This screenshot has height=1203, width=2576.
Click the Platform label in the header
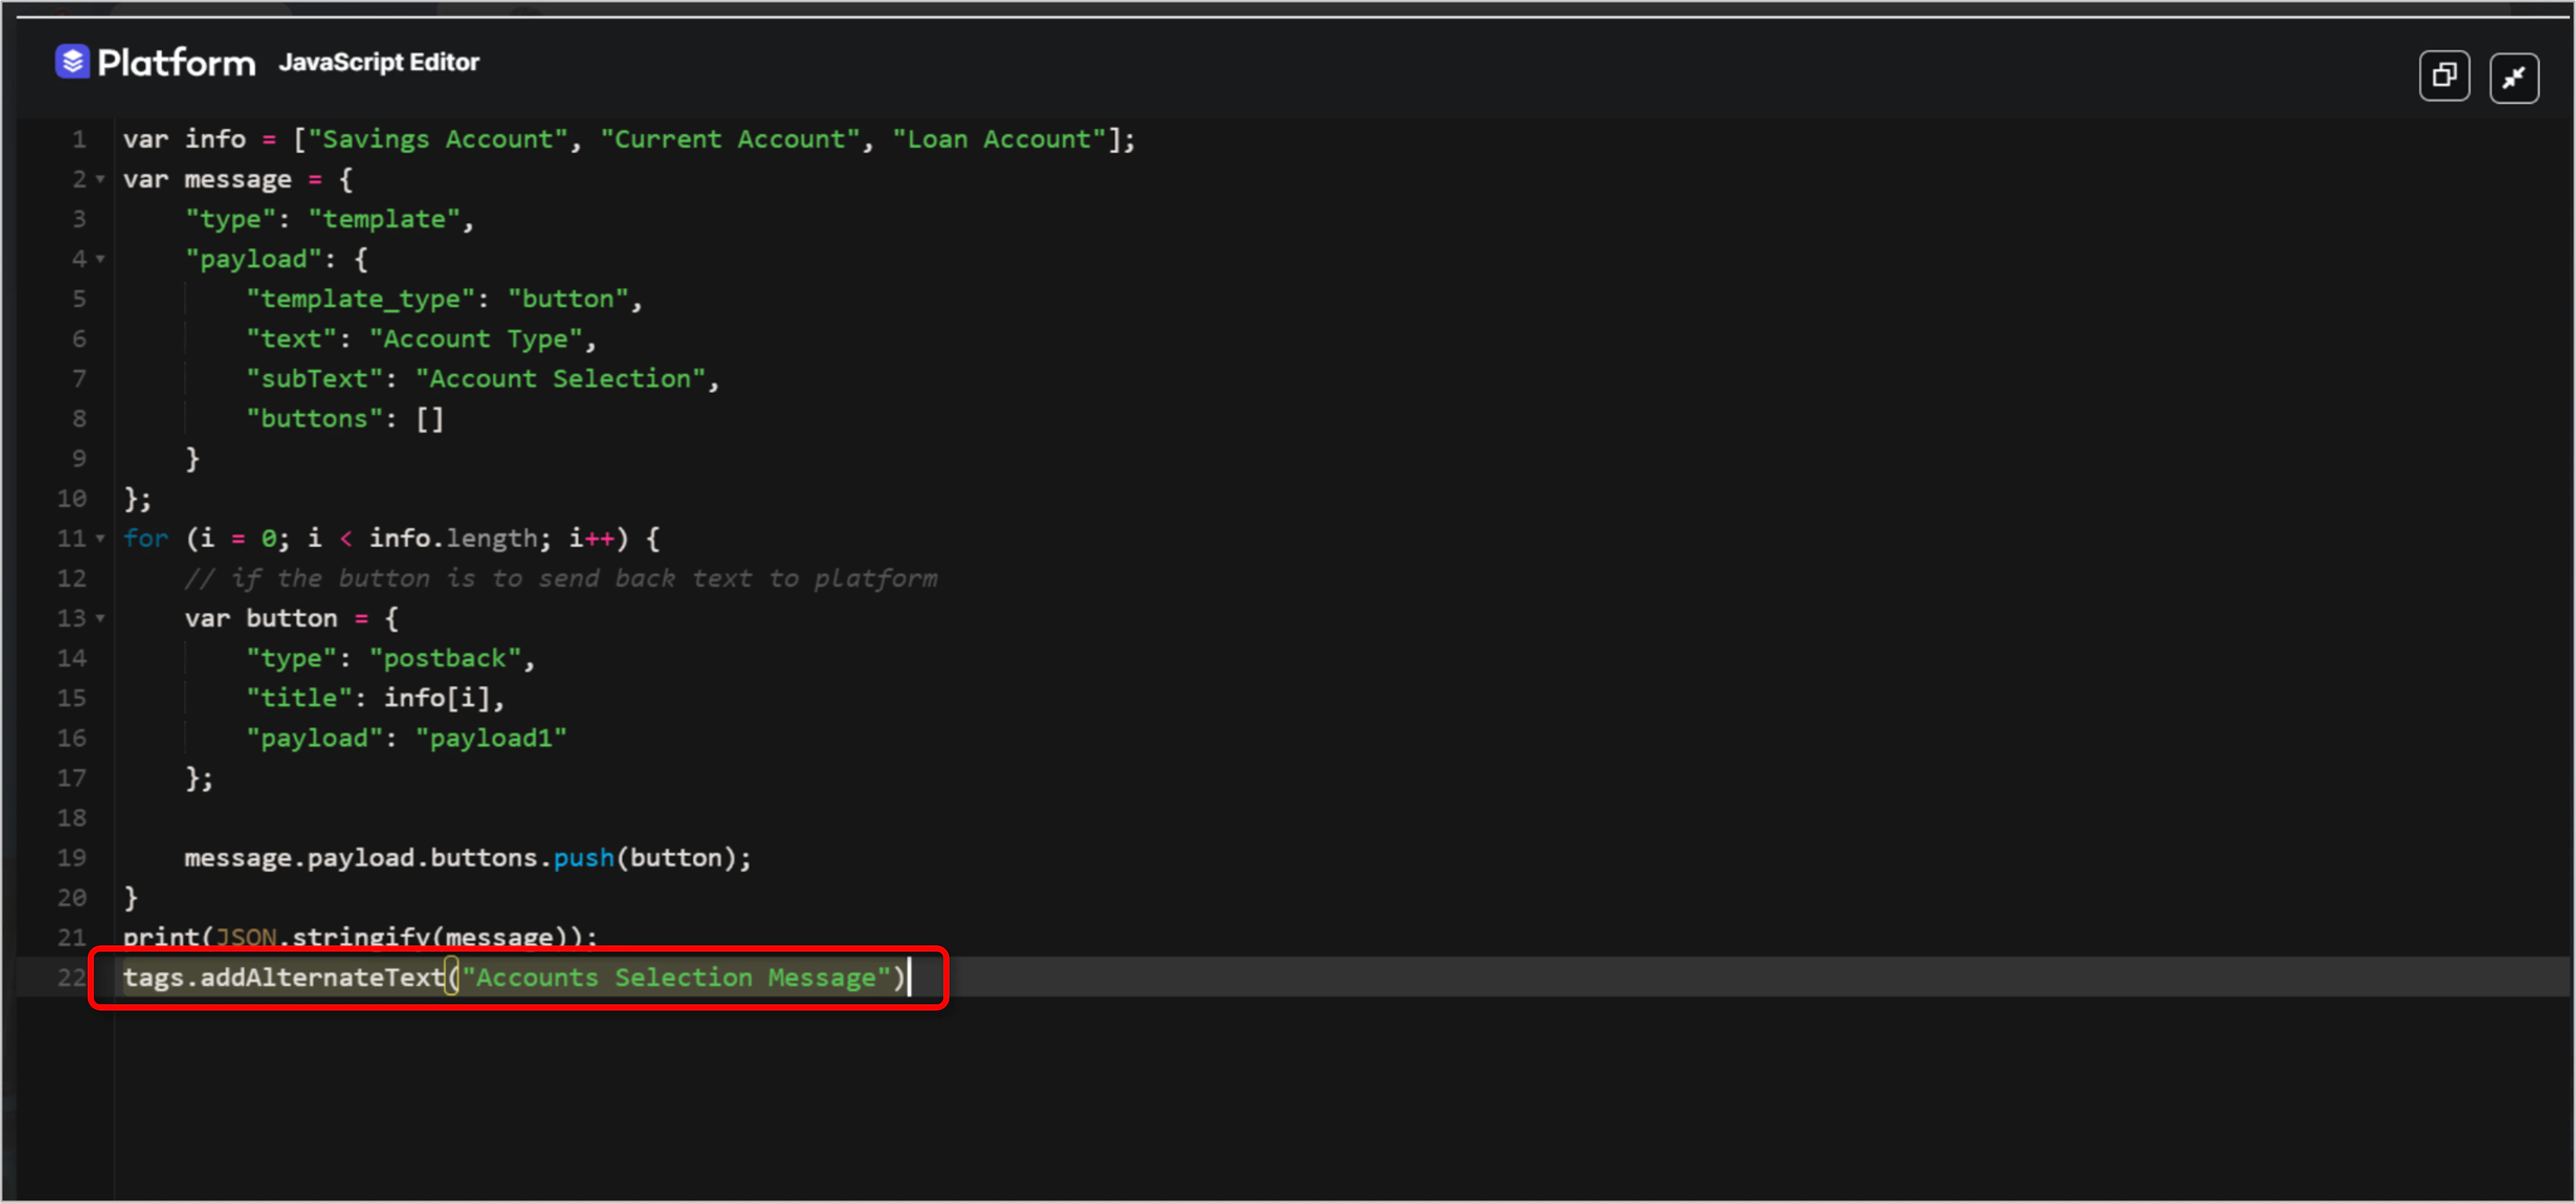click(x=176, y=61)
